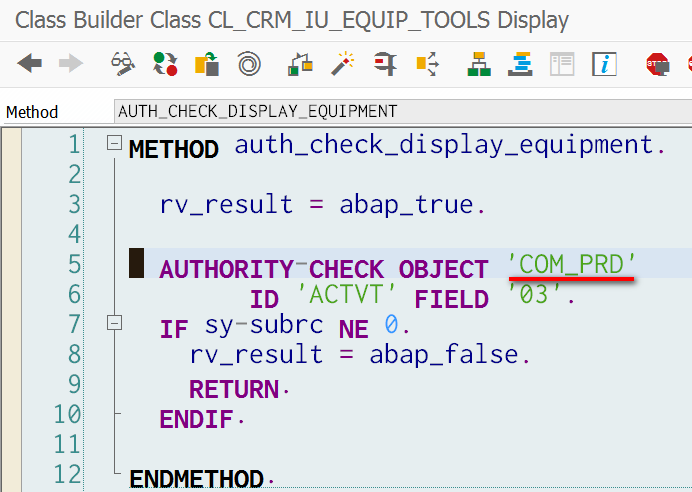This screenshot has height=492, width=692.
Task: Click line number 5 in the gutter
Action: pyautogui.click(x=75, y=265)
